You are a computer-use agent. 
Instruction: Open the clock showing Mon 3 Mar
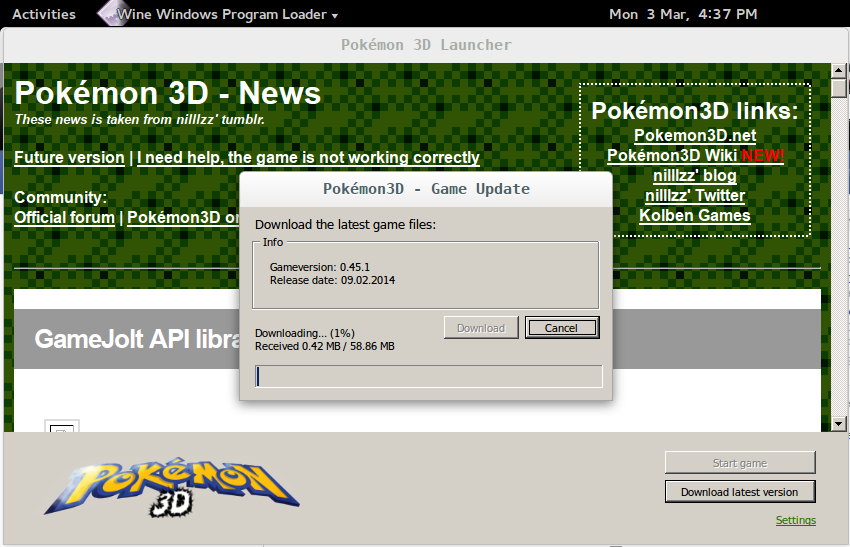tap(683, 14)
